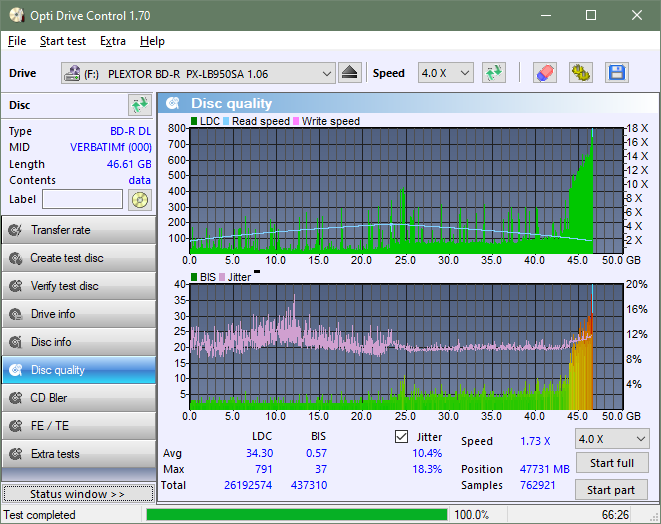Click the Position value 47731 MB
Image resolution: width=661 pixels, height=524 pixels.
[545, 469]
